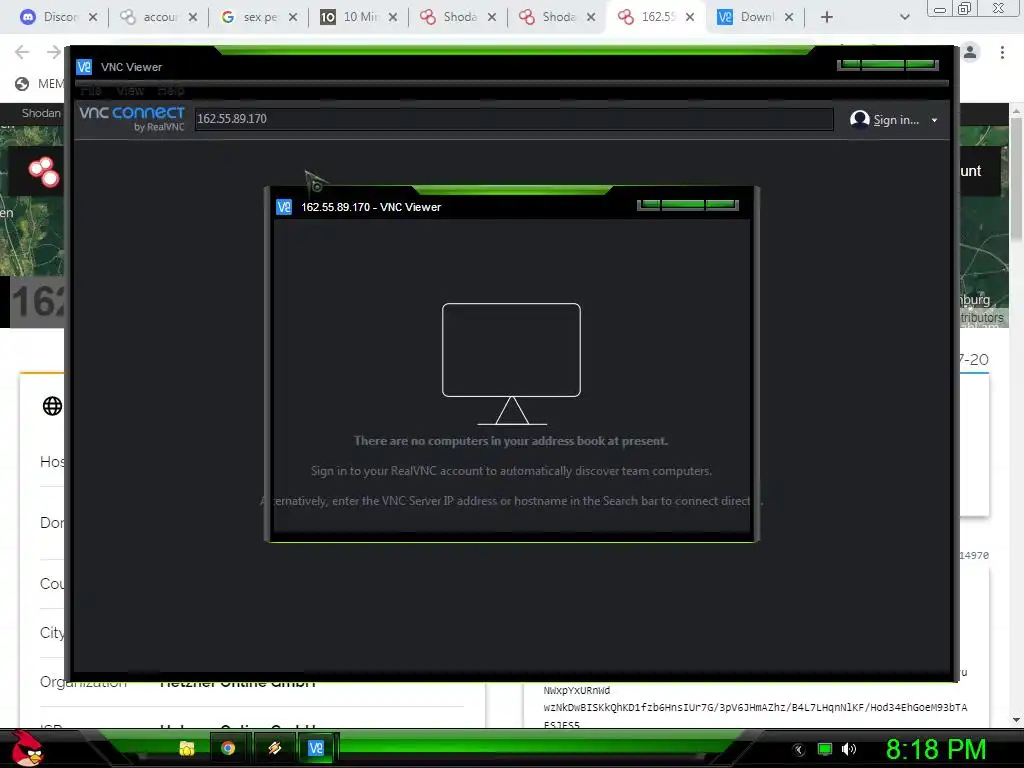The width and height of the screenshot is (1024, 768).
Task: Click the volume speaker tray icon
Action: click(849, 749)
